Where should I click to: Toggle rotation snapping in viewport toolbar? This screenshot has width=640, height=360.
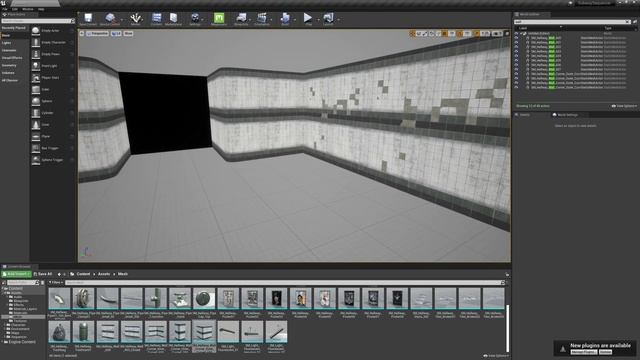(x=460, y=33)
